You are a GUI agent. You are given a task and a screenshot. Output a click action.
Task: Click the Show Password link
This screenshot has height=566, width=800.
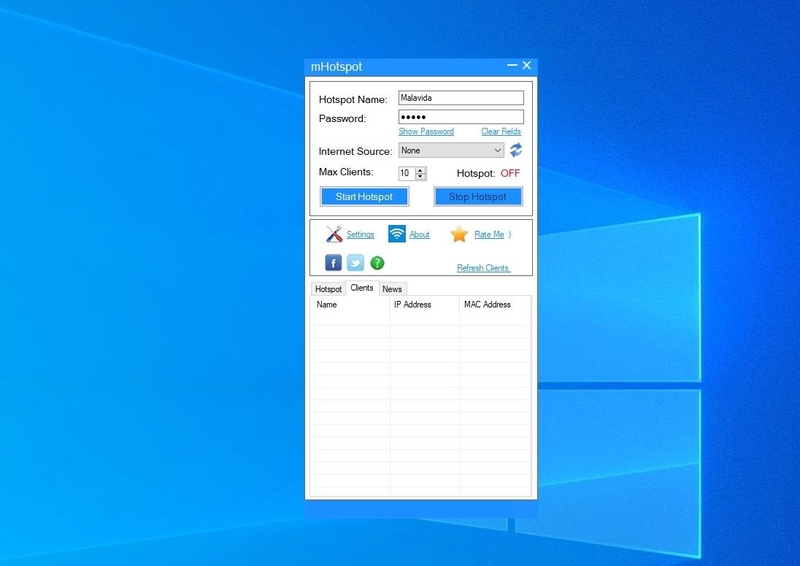click(426, 132)
